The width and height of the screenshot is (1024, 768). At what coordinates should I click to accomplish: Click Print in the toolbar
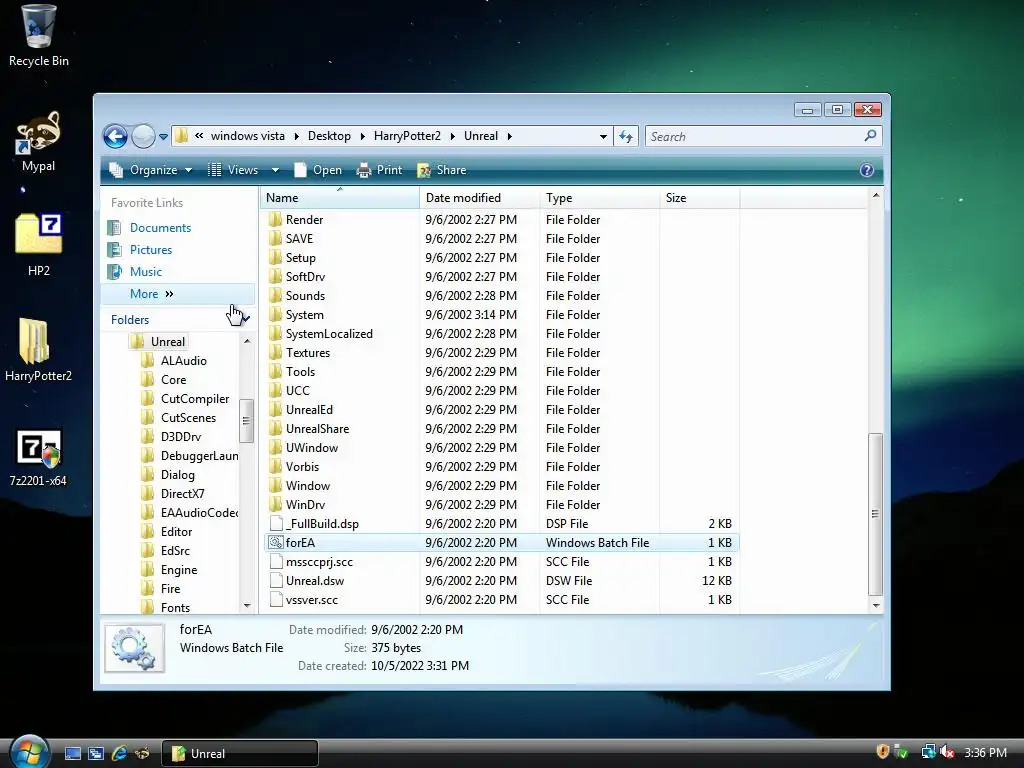[x=379, y=170]
